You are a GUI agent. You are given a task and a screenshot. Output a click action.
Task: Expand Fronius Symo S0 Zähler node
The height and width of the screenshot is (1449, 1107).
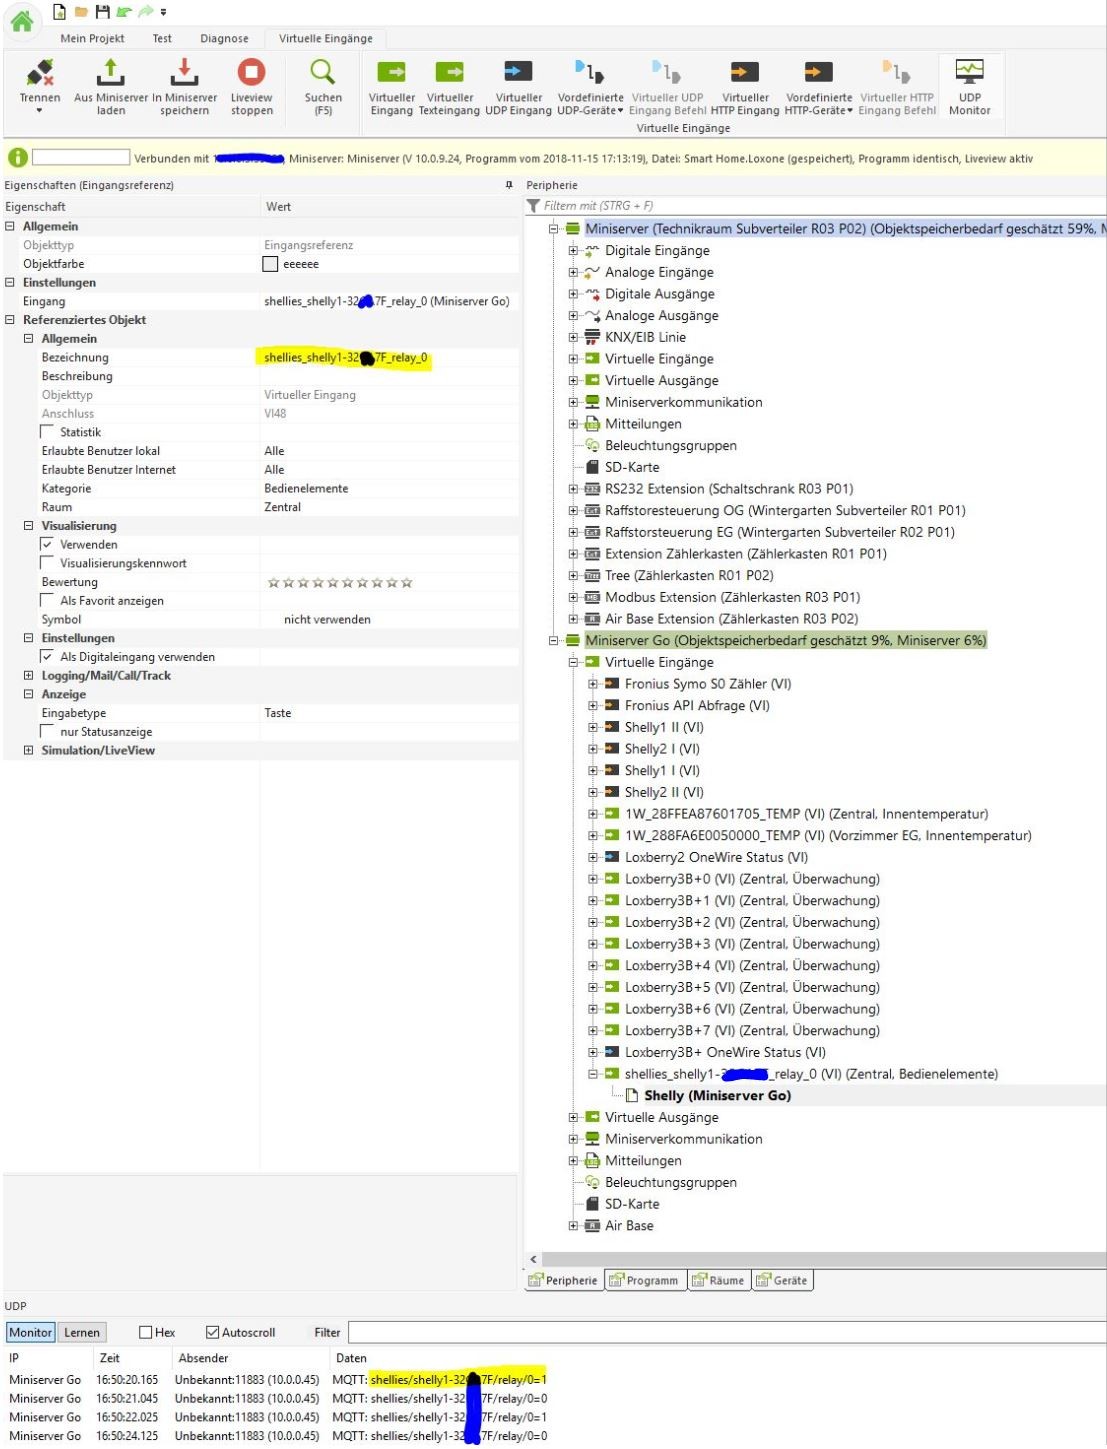[593, 684]
